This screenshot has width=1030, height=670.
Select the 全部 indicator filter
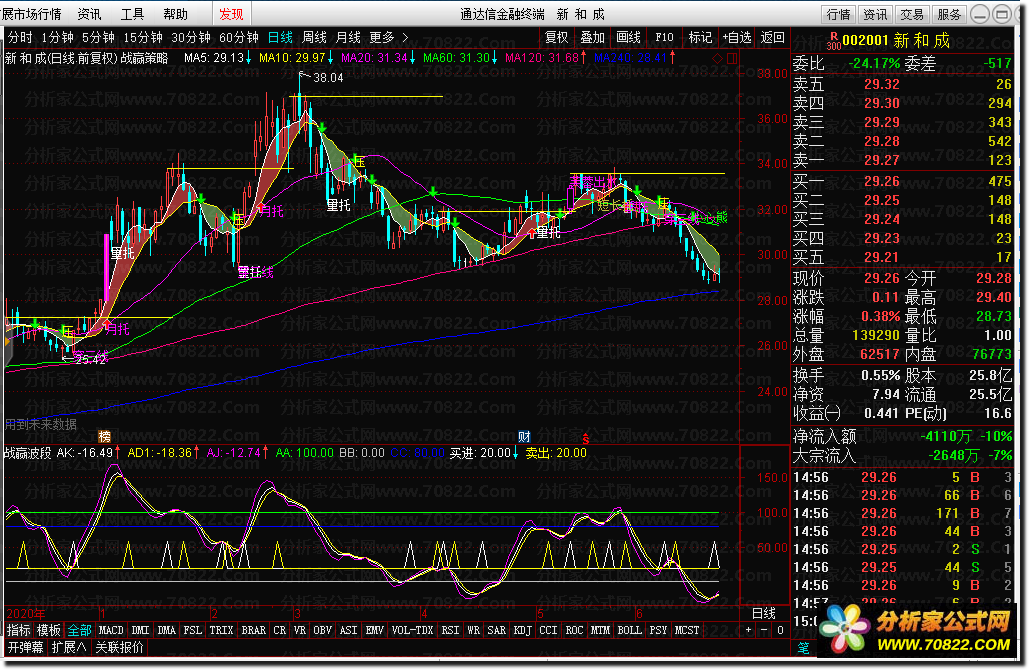[79, 630]
